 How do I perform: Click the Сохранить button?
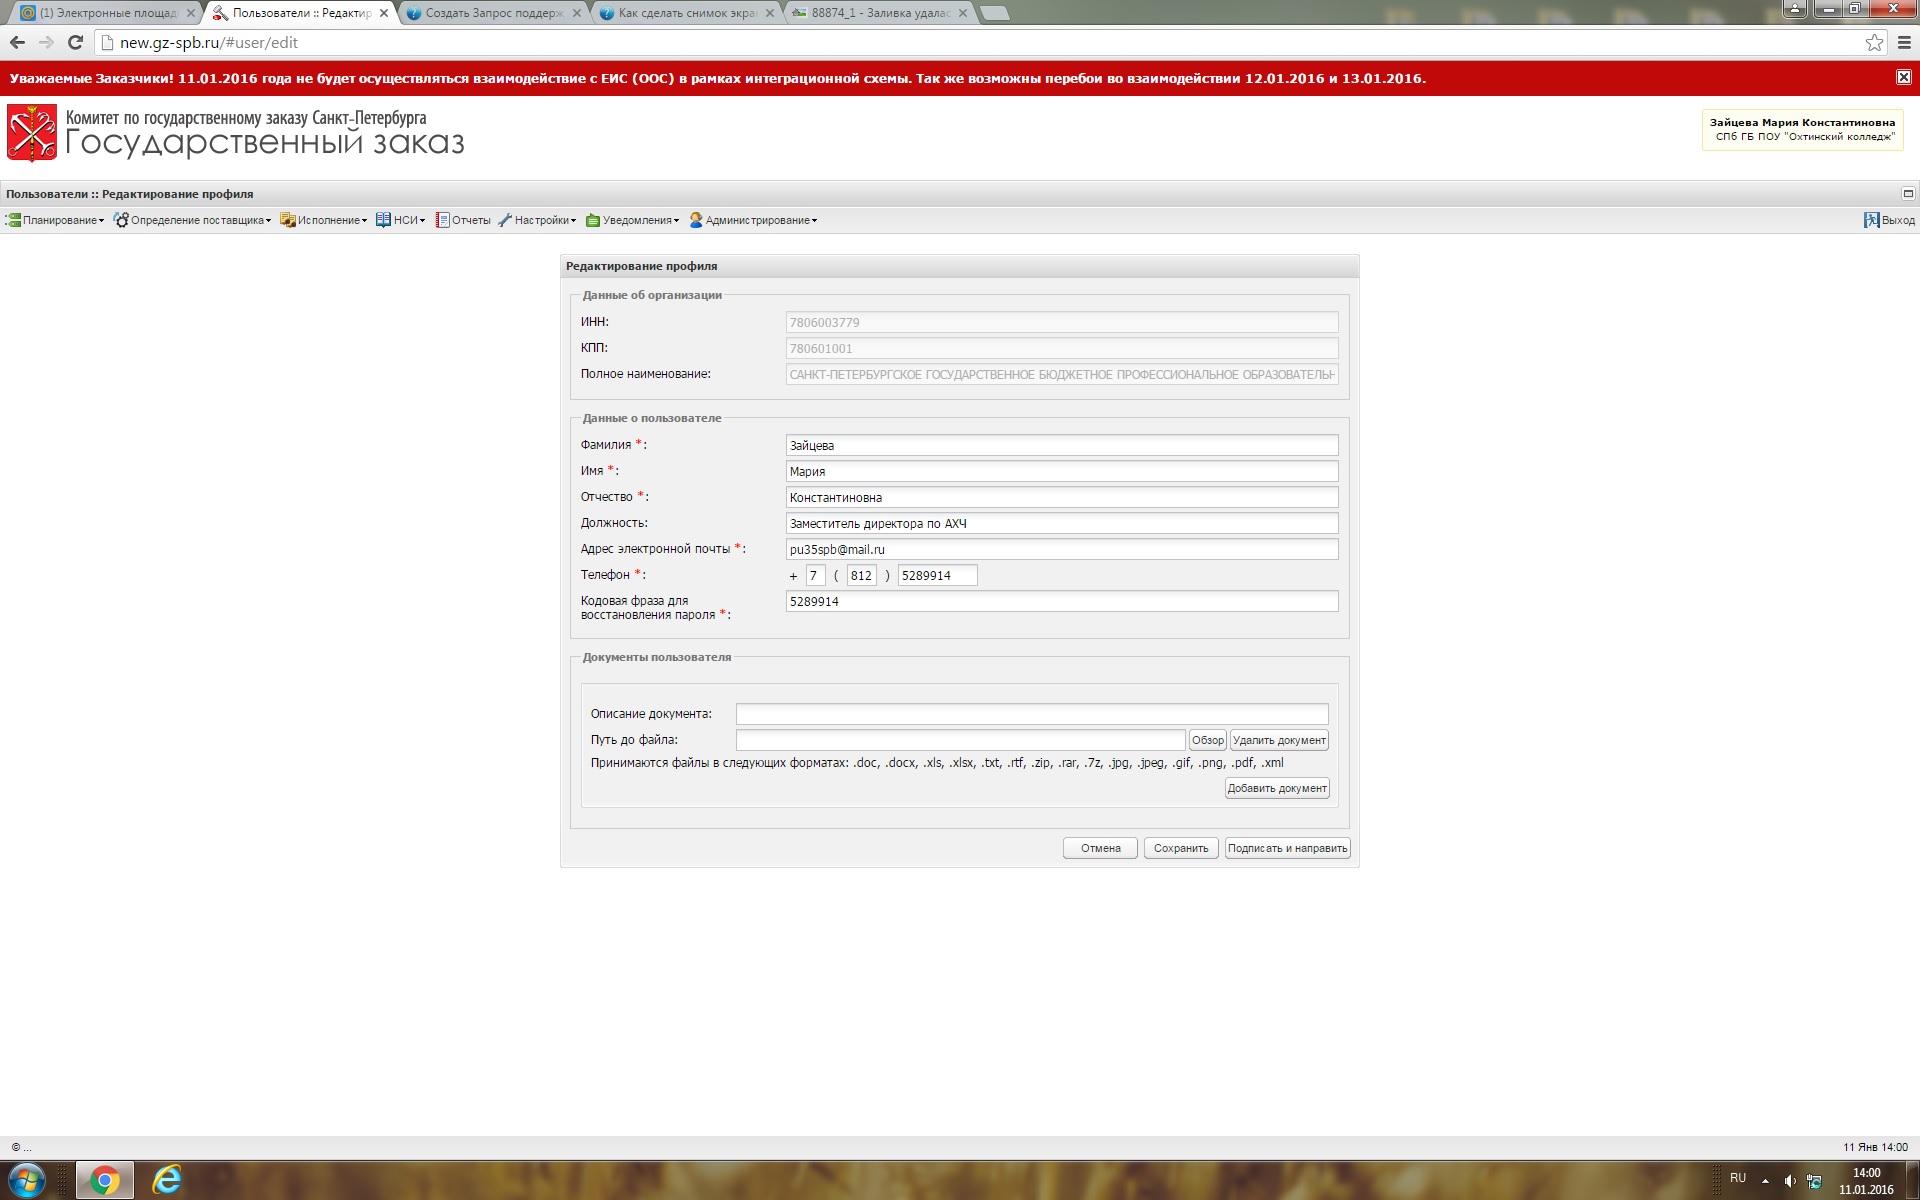pyautogui.click(x=1181, y=848)
